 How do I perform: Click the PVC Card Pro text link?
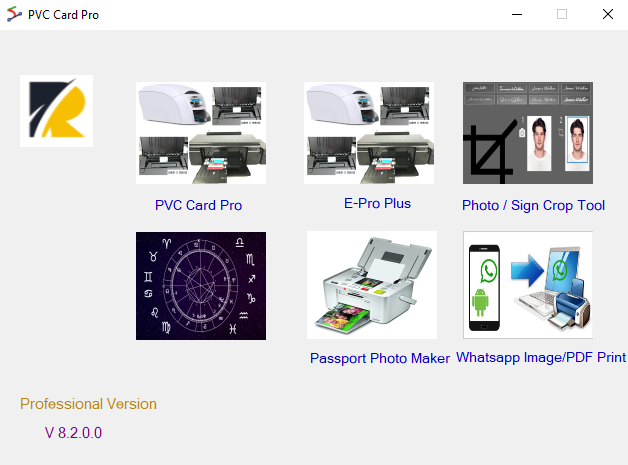[199, 205]
